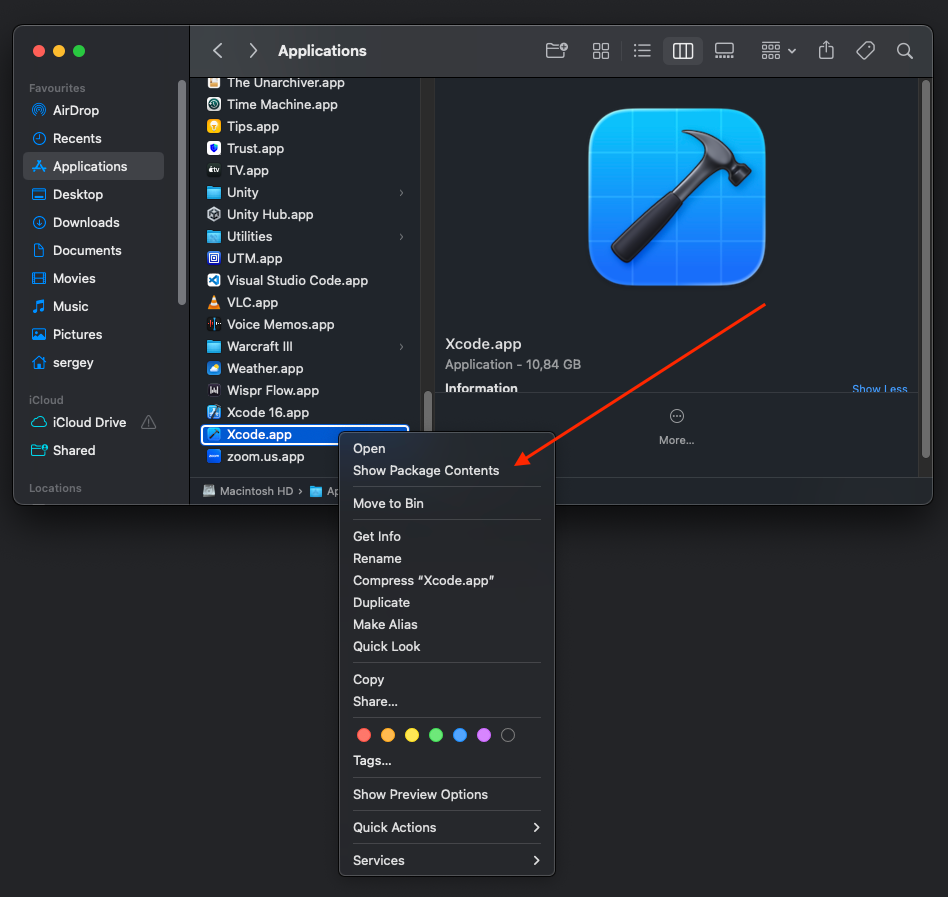Open Documents in the sidebar
This screenshot has width=948, height=897.
(93, 250)
